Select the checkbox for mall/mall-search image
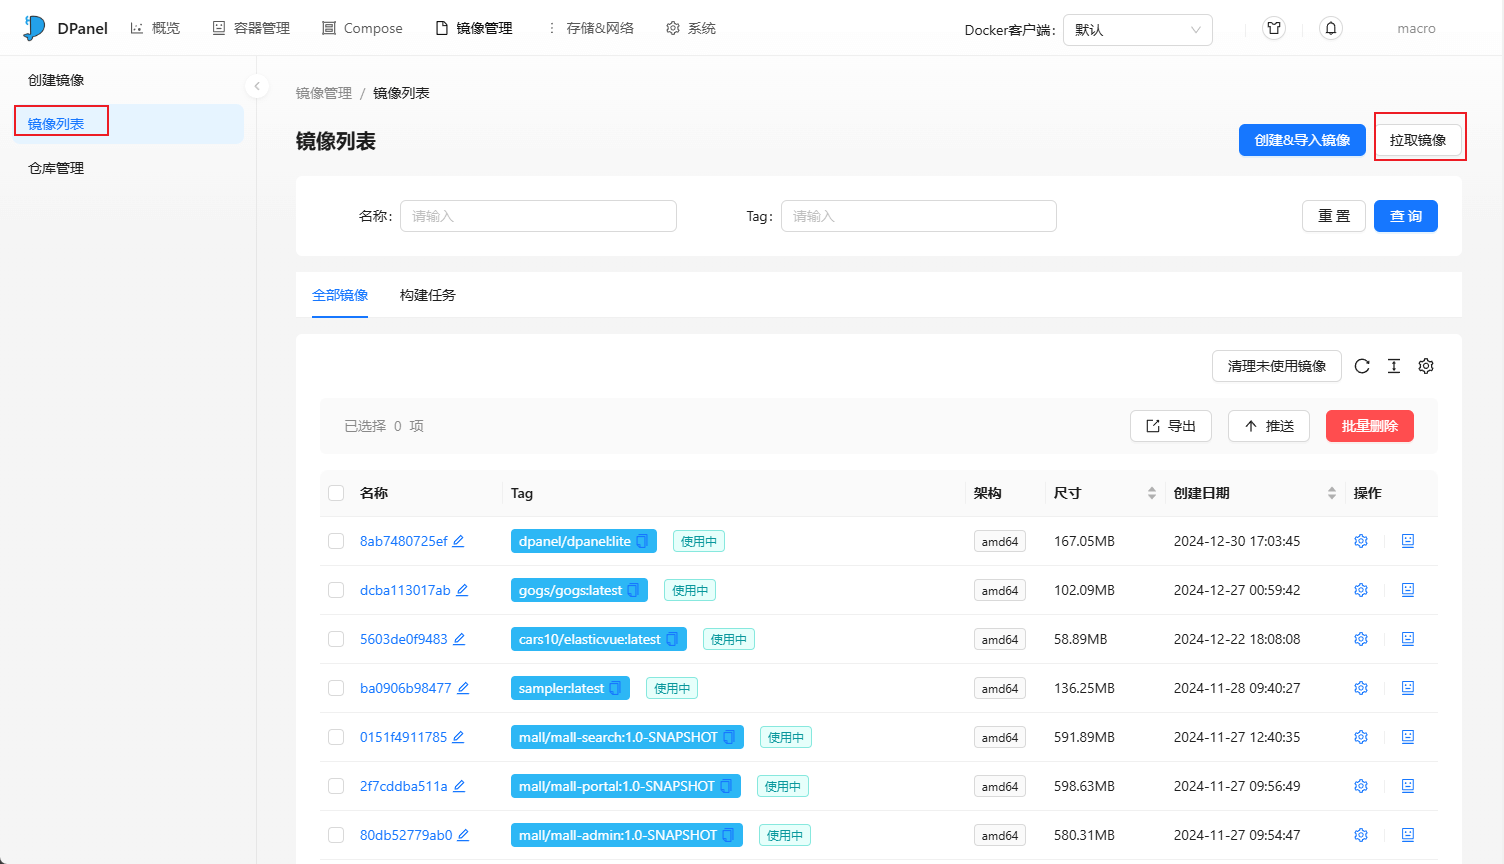Image resolution: width=1504 pixels, height=864 pixels. pyautogui.click(x=336, y=737)
